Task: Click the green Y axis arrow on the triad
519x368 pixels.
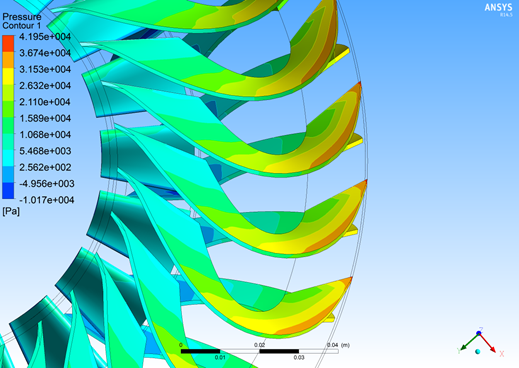Action: tap(469, 342)
